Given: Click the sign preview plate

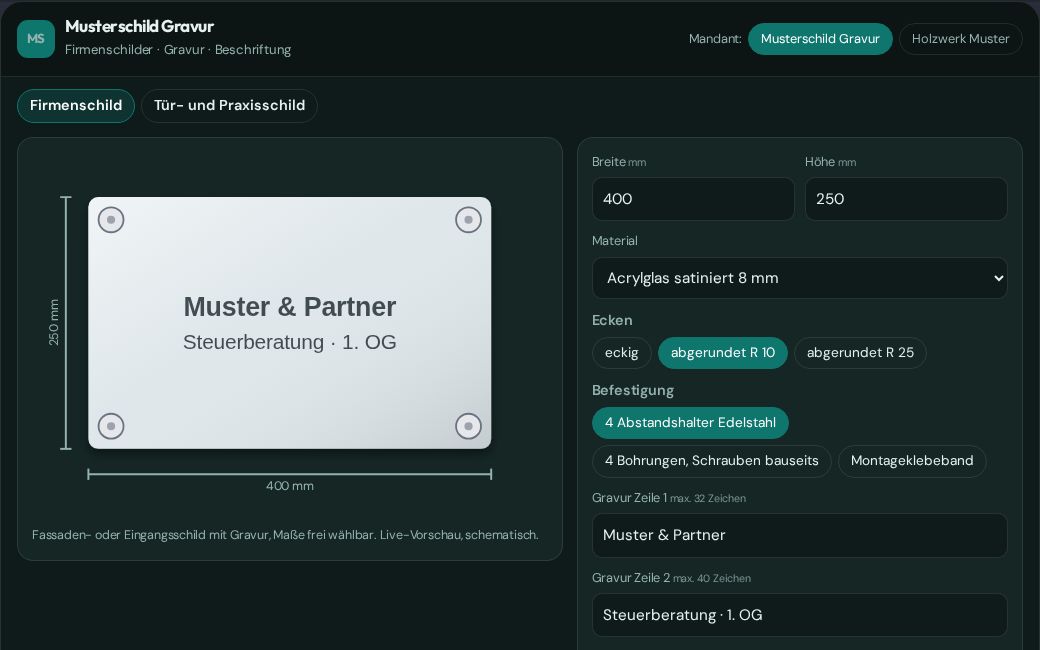Looking at the screenshot, I should (x=290, y=323).
